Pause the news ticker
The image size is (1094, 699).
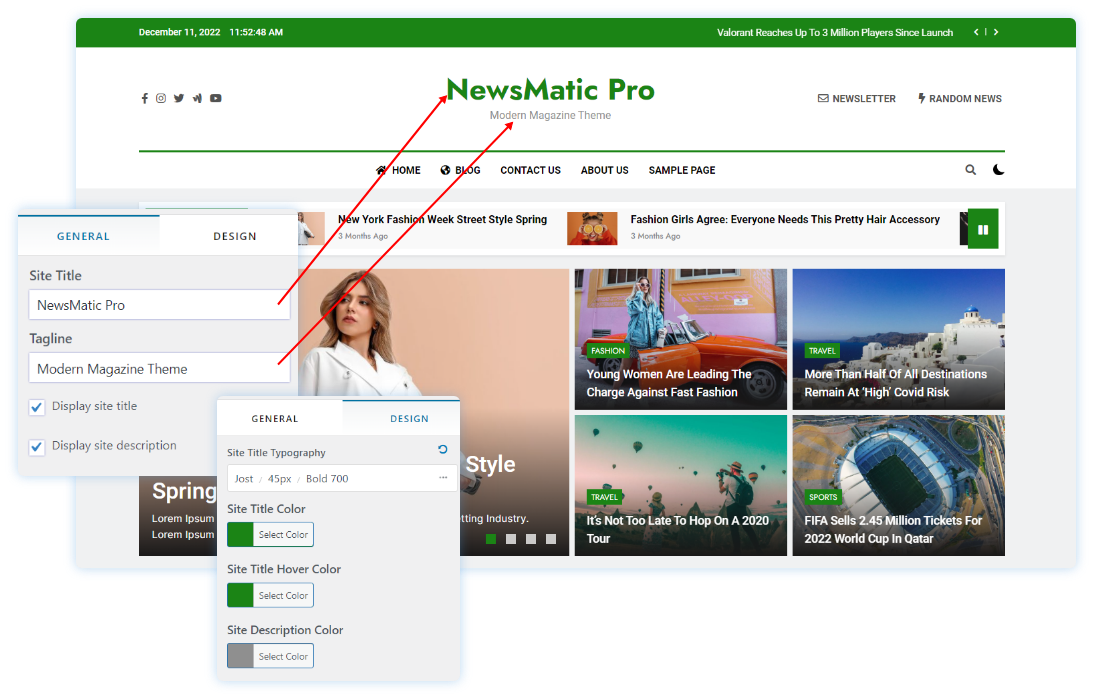[983, 230]
